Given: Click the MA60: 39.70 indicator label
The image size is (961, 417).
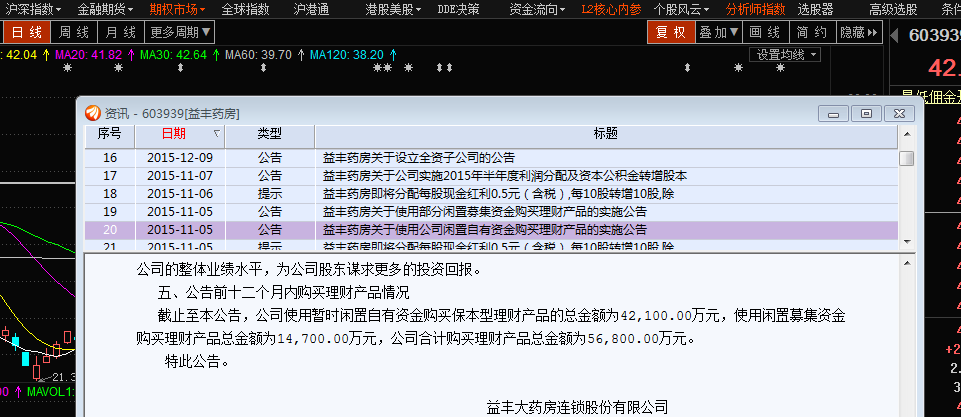Looking at the screenshot, I should 258,55.
